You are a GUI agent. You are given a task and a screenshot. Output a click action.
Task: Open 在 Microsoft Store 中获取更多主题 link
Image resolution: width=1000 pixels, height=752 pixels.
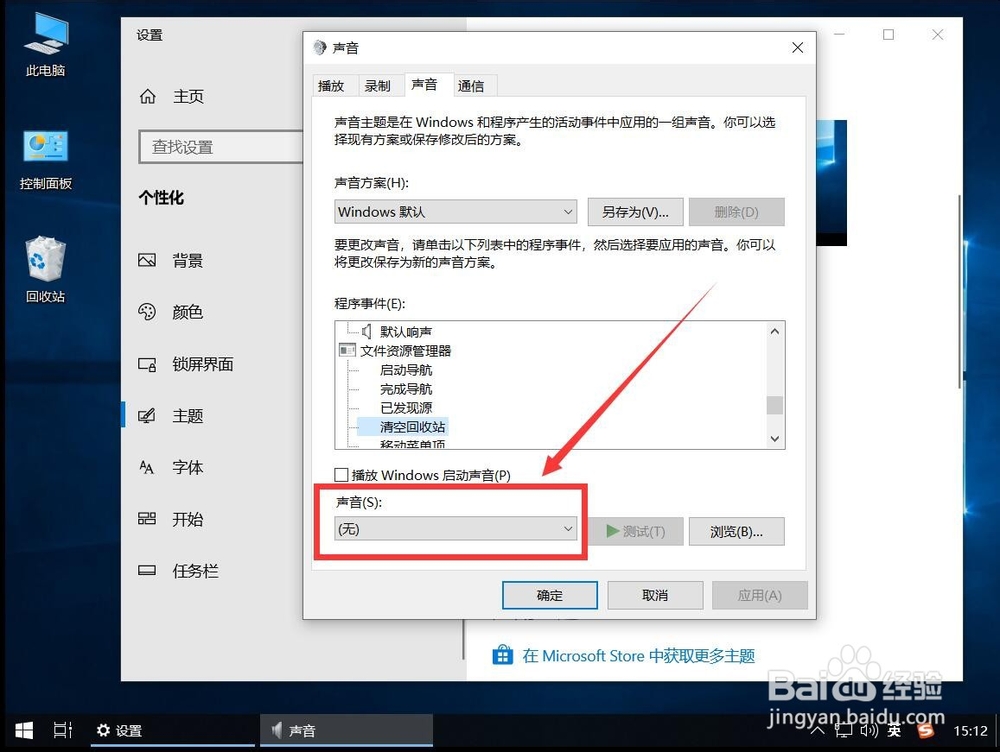[638, 656]
